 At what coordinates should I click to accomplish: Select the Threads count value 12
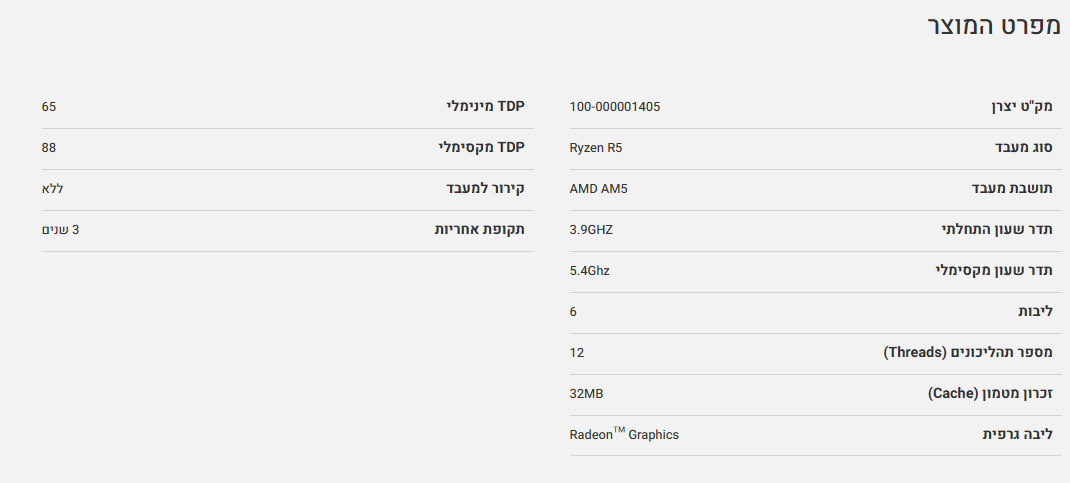point(577,353)
